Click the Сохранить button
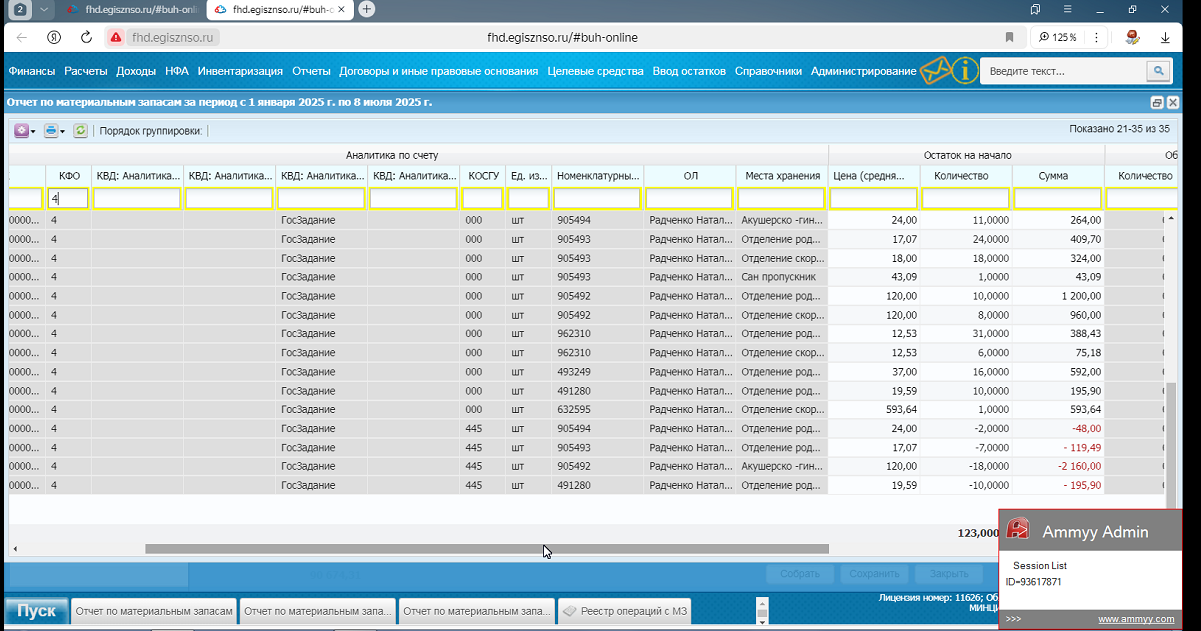1201x631 pixels. click(874, 574)
